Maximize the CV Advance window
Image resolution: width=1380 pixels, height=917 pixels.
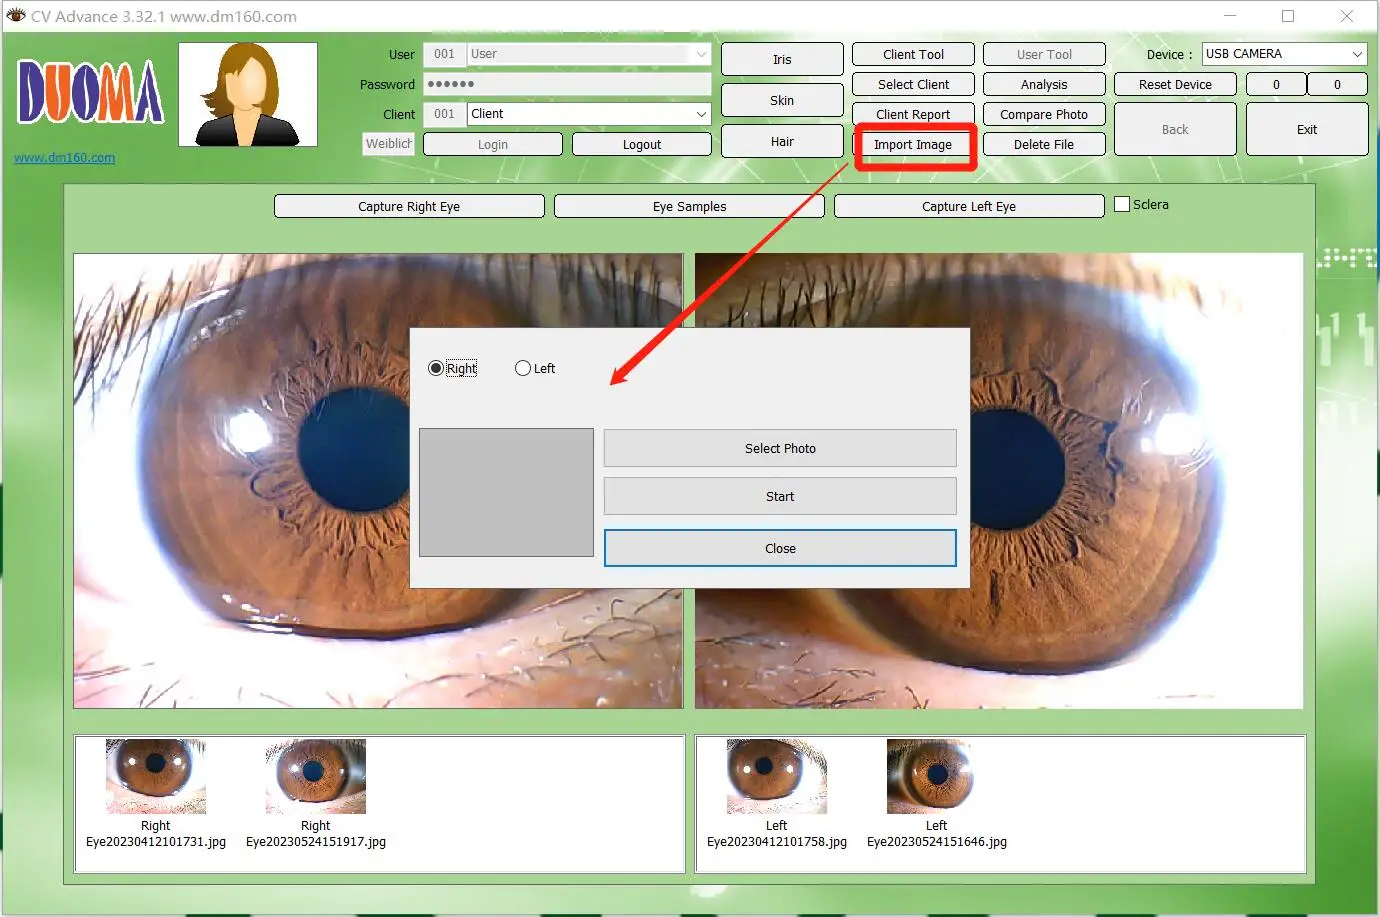coord(1288,16)
